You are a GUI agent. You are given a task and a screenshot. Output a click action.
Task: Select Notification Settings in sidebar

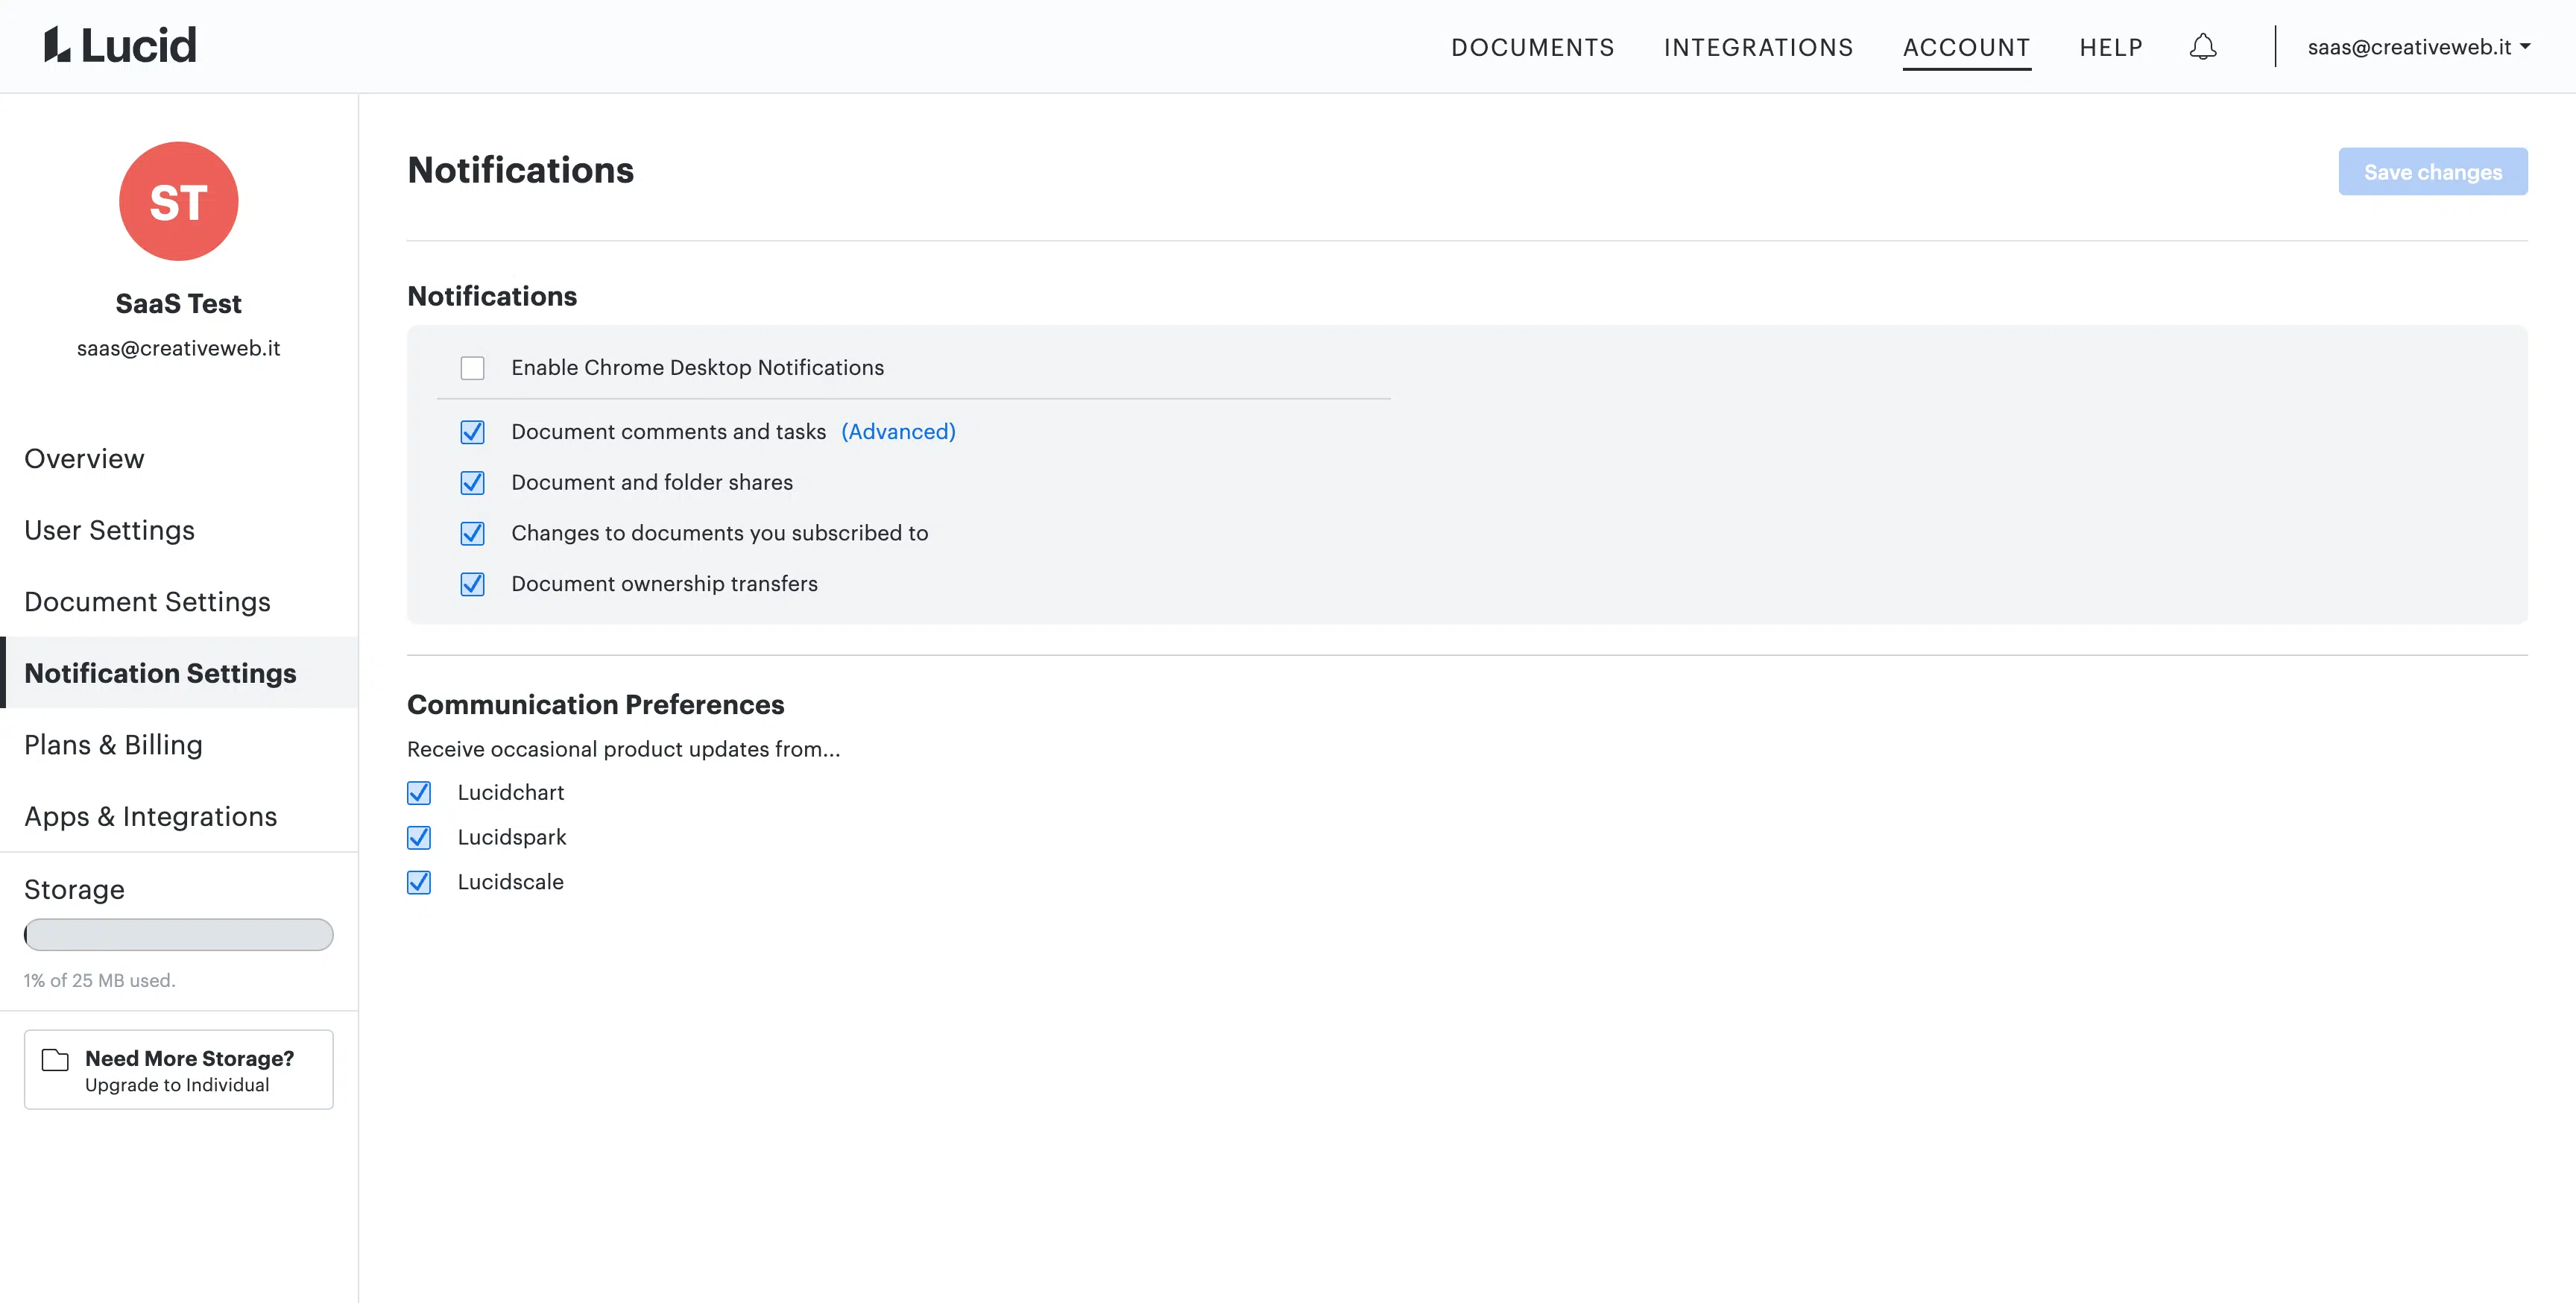[179, 673]
